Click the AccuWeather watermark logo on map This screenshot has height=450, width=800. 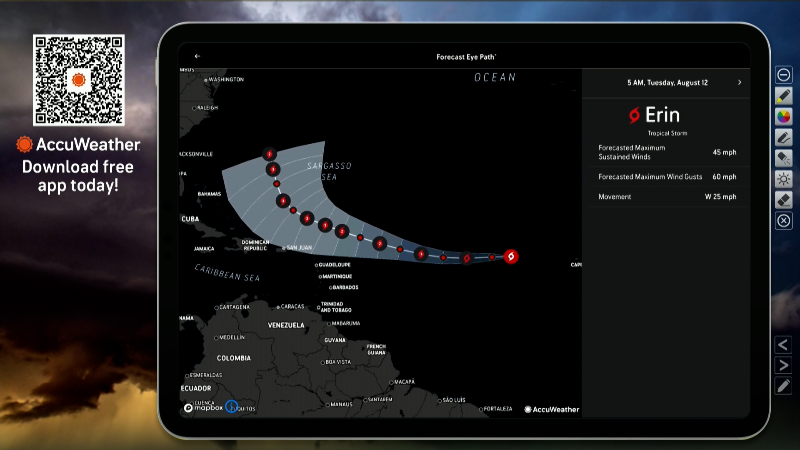tap(552, 409)
